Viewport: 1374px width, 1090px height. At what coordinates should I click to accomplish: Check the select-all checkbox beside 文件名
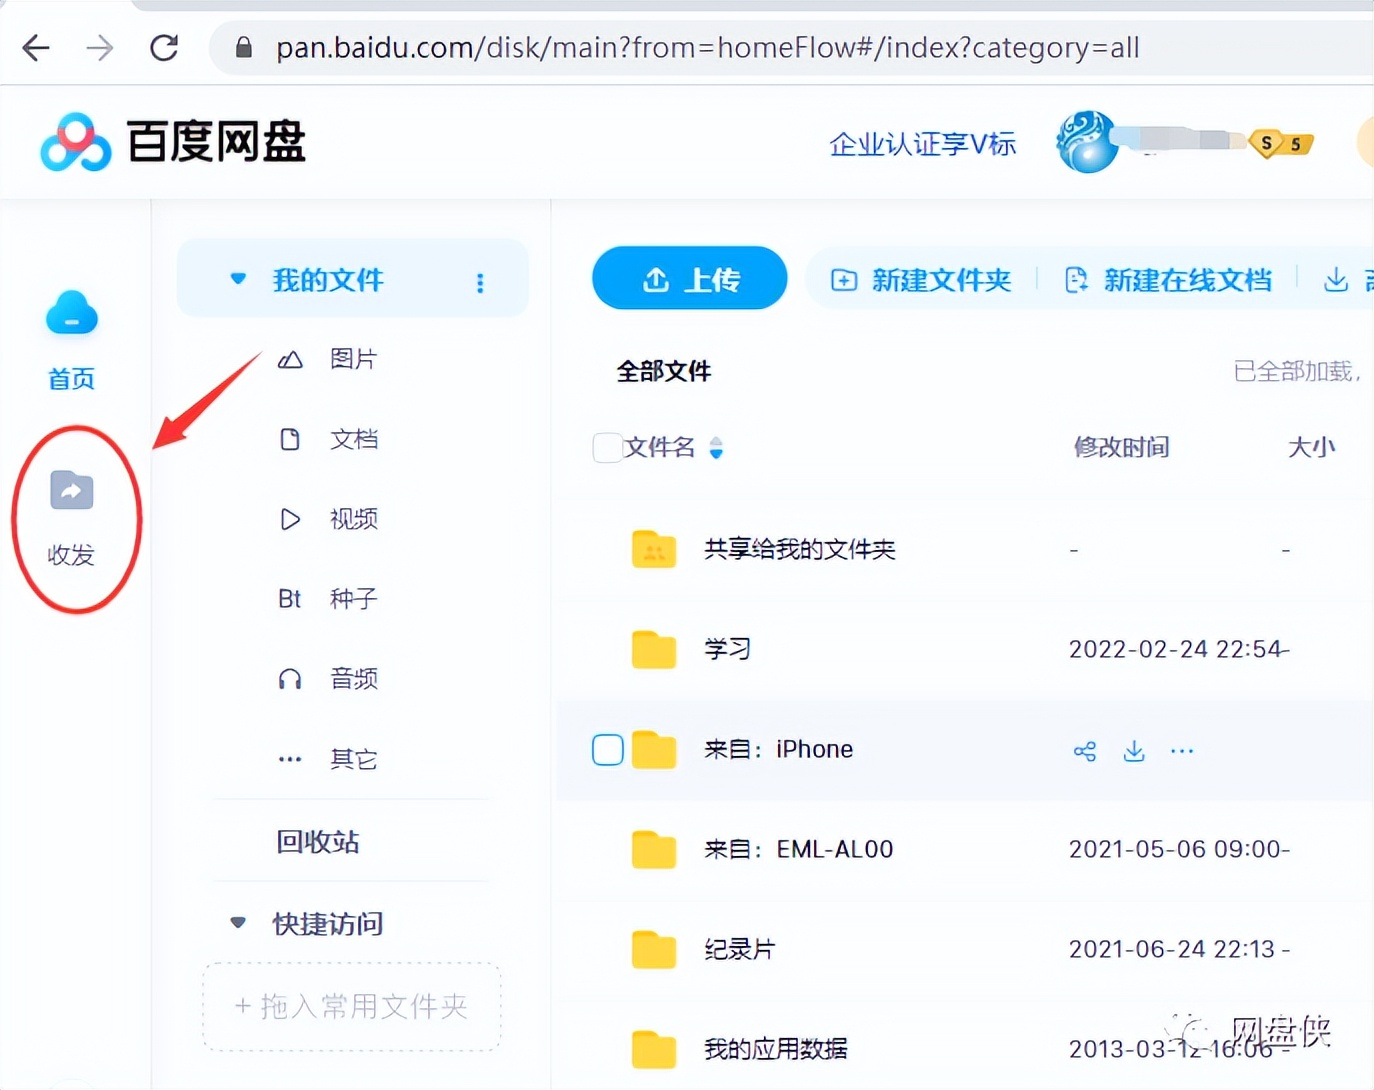pyautogui.click(x=607, y=447)
